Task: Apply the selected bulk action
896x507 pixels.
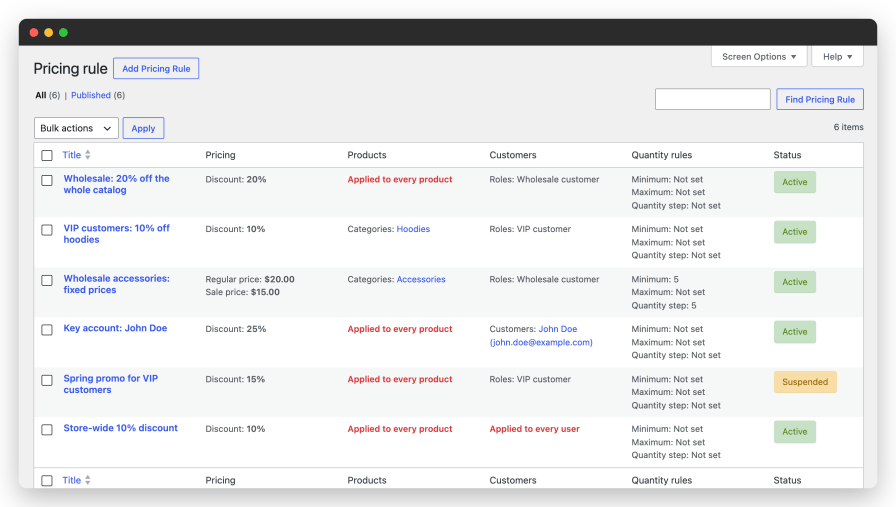Action: tap(143, 128)
